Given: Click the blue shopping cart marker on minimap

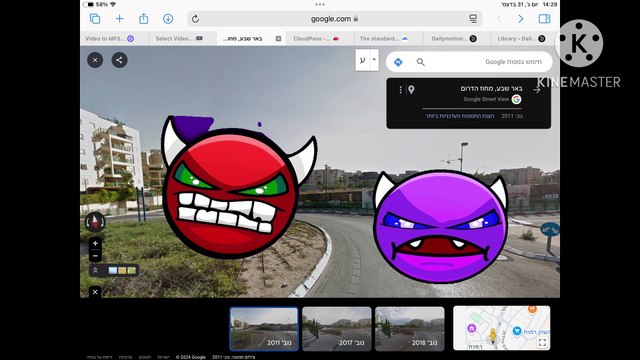Looking at the screenshot, I should point(517,331).
